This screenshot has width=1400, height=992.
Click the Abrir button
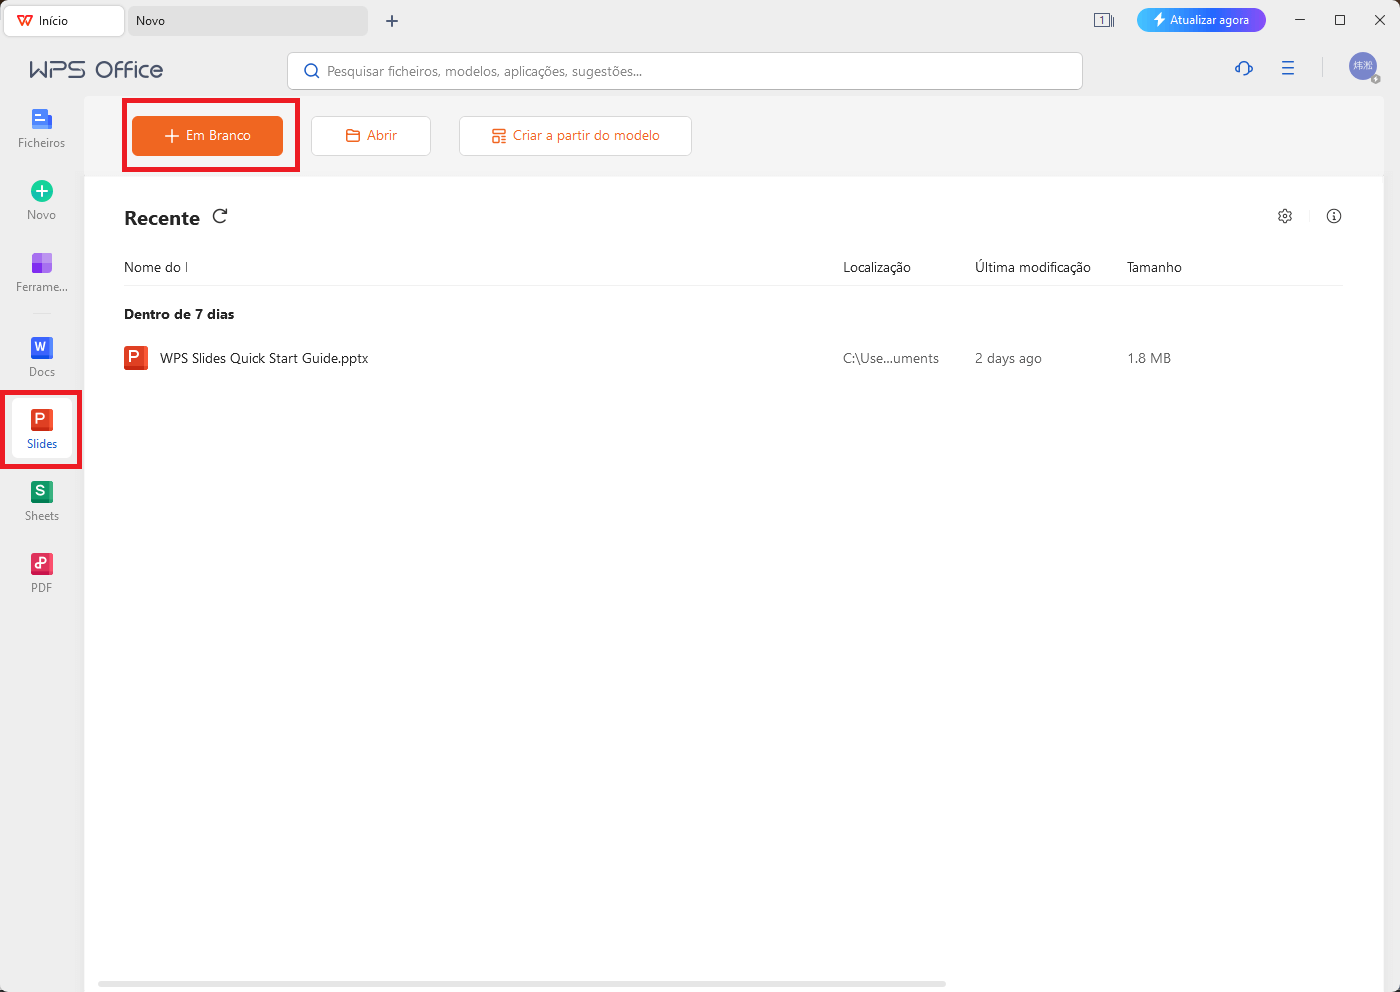click(x=371, y=136)
